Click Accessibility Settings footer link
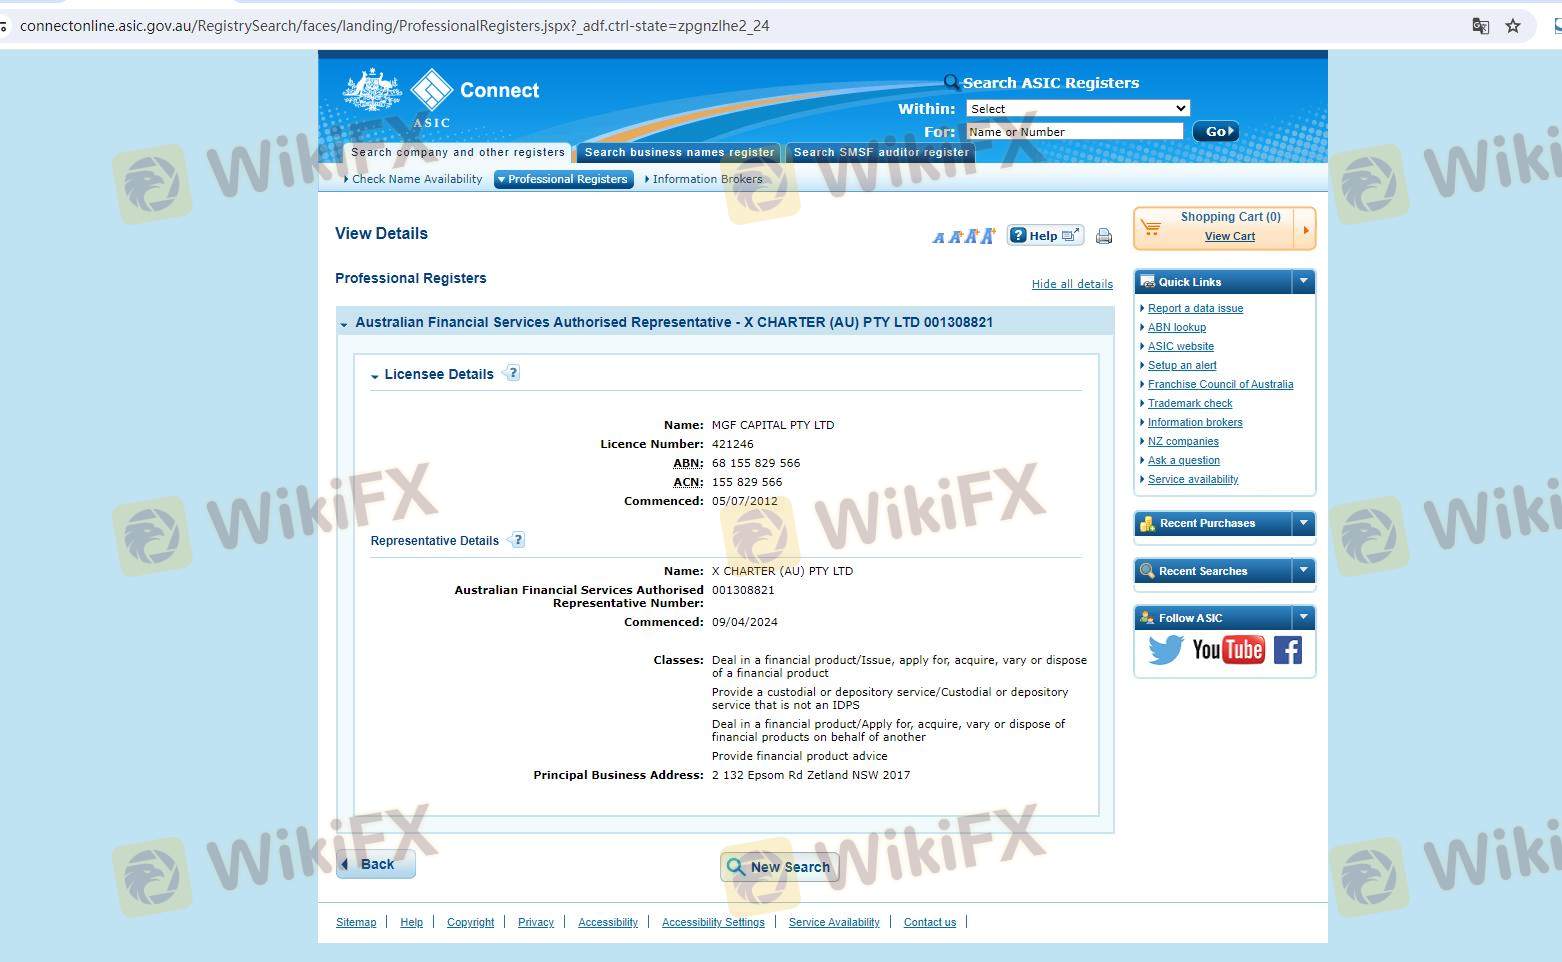The height and width of the screenshot is (962, 1562). coord(713,922)
